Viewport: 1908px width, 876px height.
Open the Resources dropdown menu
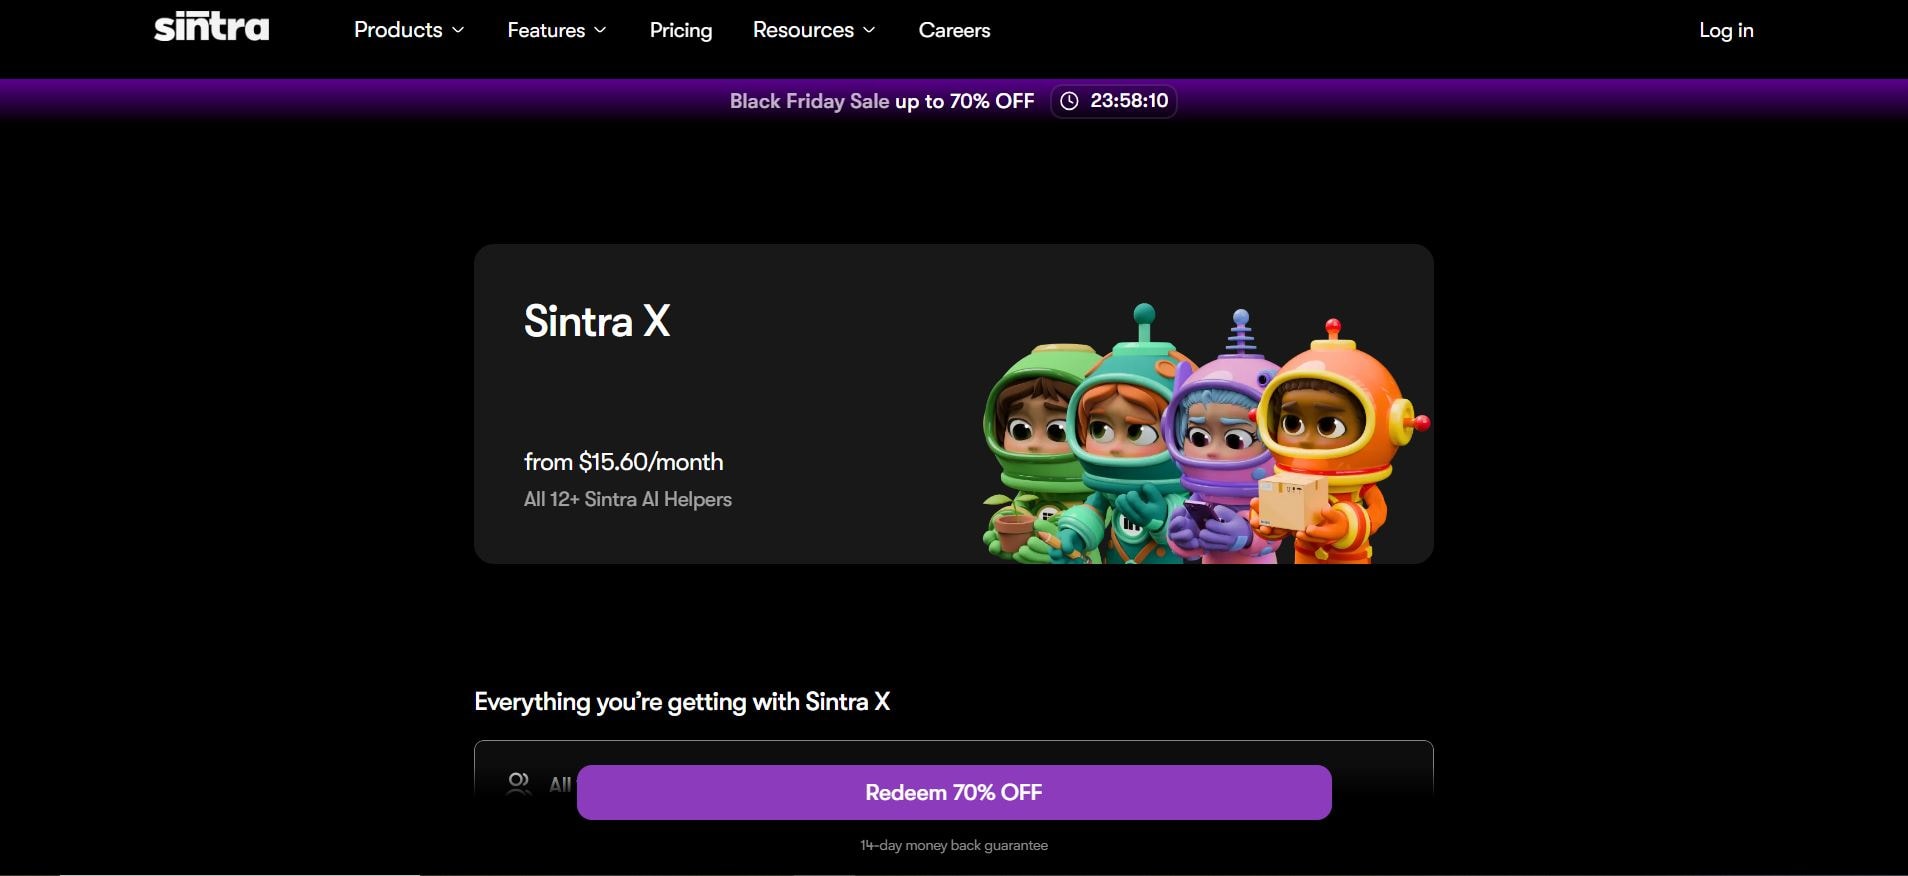pyautogui.click(x=814, y=30)
